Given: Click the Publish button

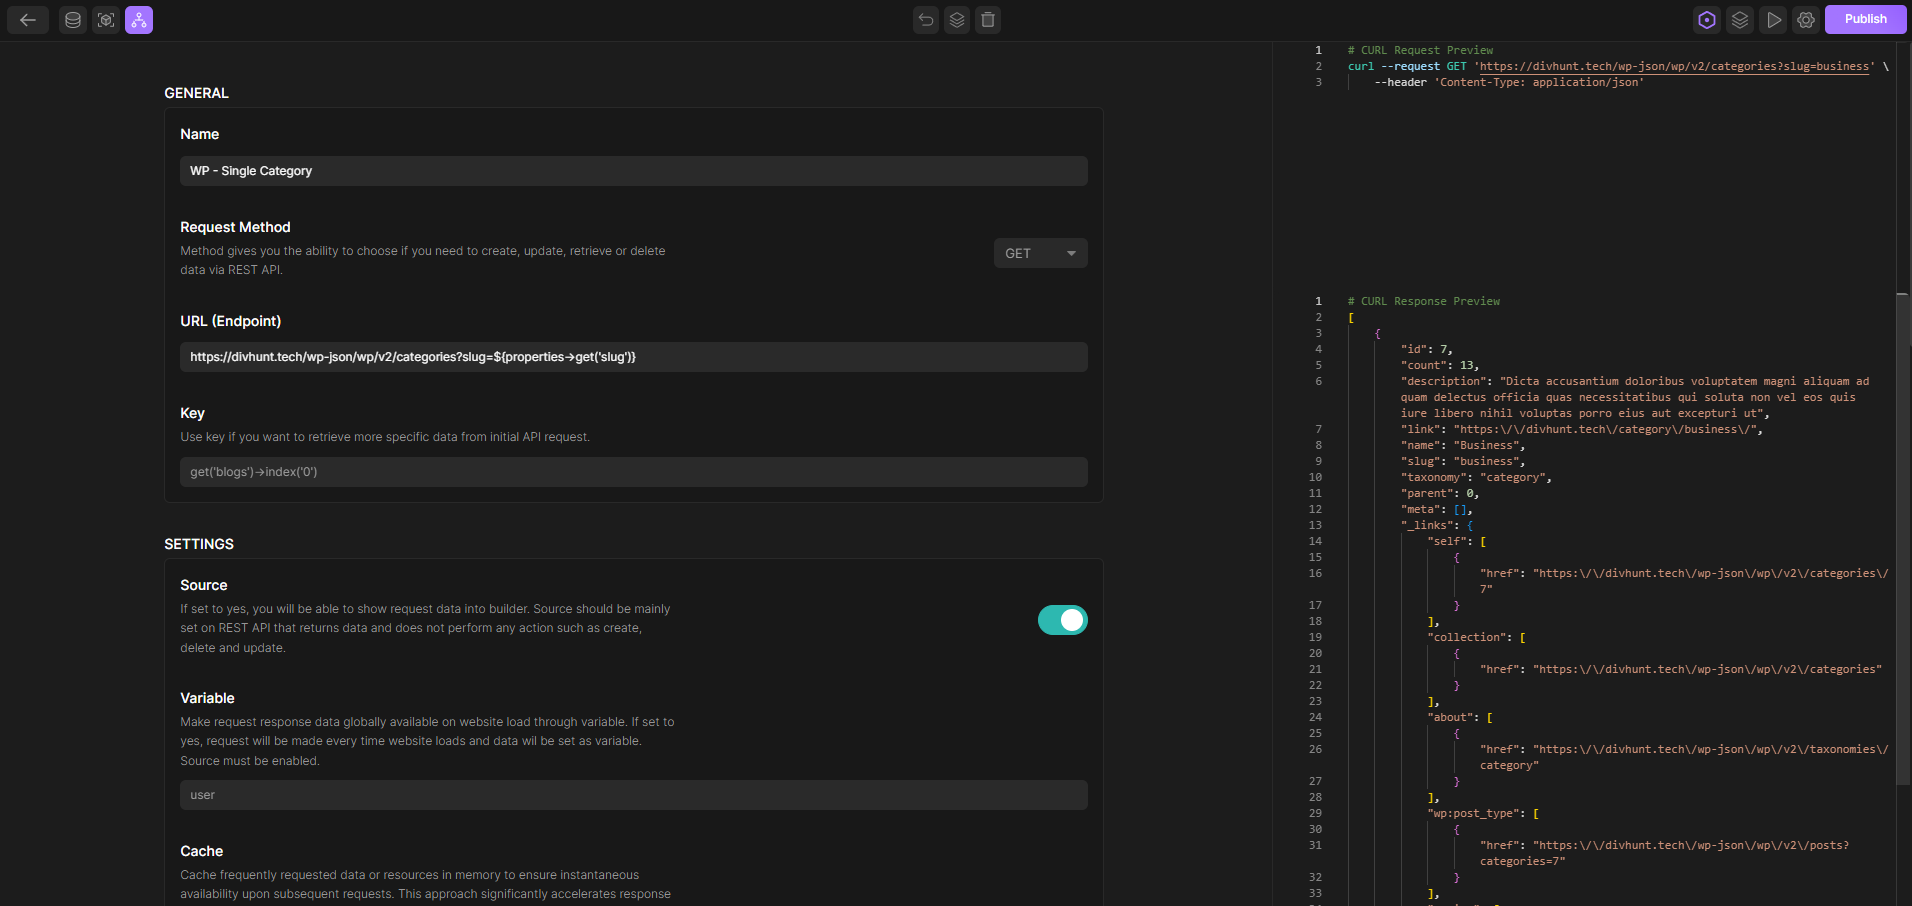Looking at the screenshot, I should coord(1865,19).
